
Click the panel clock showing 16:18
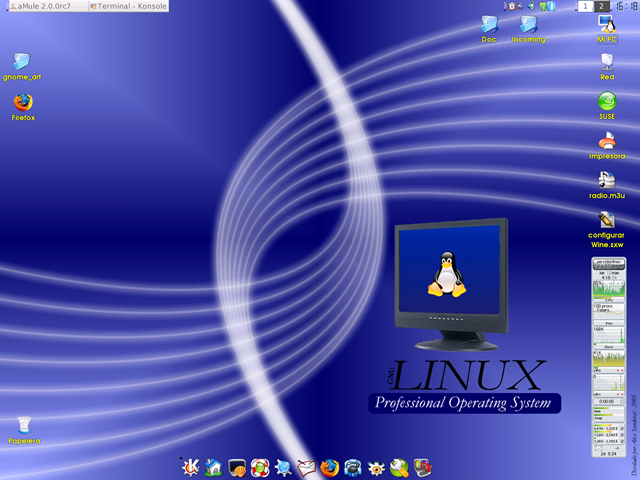click(627, 7)
